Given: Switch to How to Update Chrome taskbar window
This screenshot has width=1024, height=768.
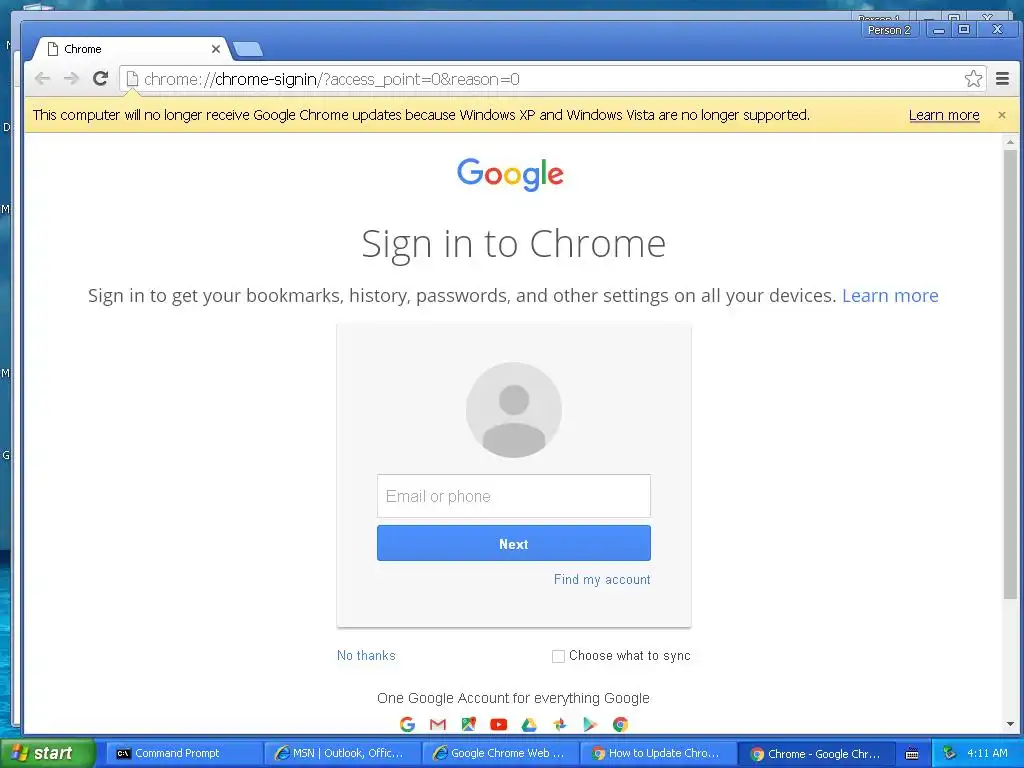Looking at the screenshot, I should pyautogui.click(x=658, y=753).
